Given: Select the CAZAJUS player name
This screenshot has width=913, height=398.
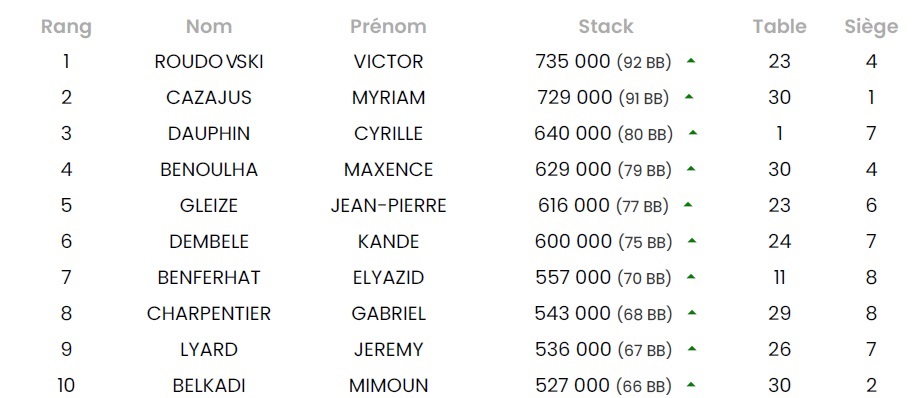Looking at the screenshot, I should 209,97.
